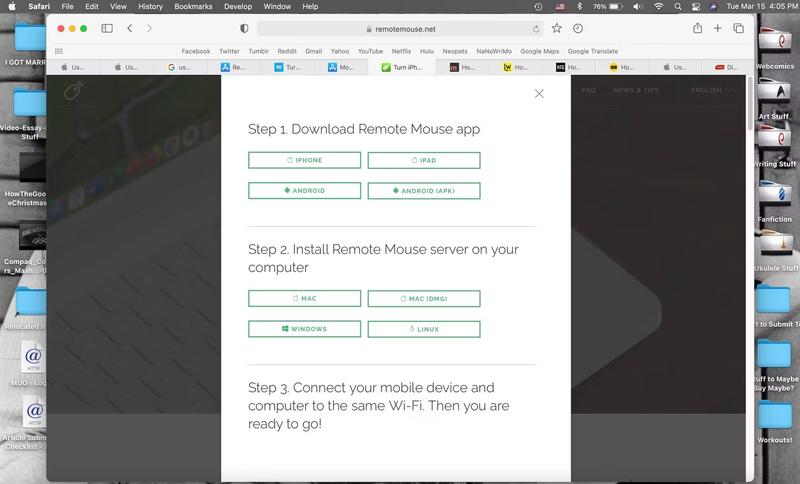
Task: Open the Netflix bookmark
Action: tap(402, 51)
